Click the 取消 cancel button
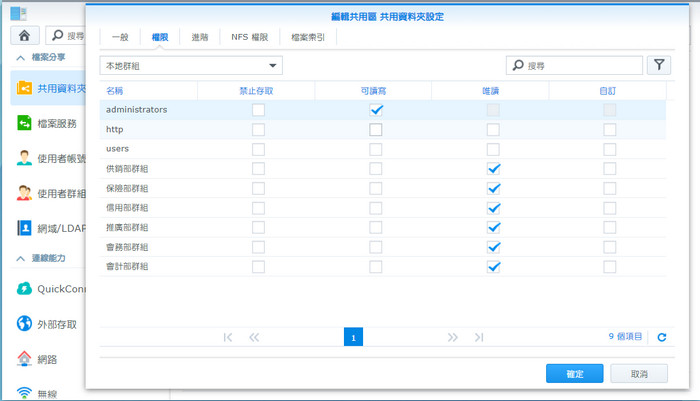Viewport: 700px width, 401px height. (639, 373)
